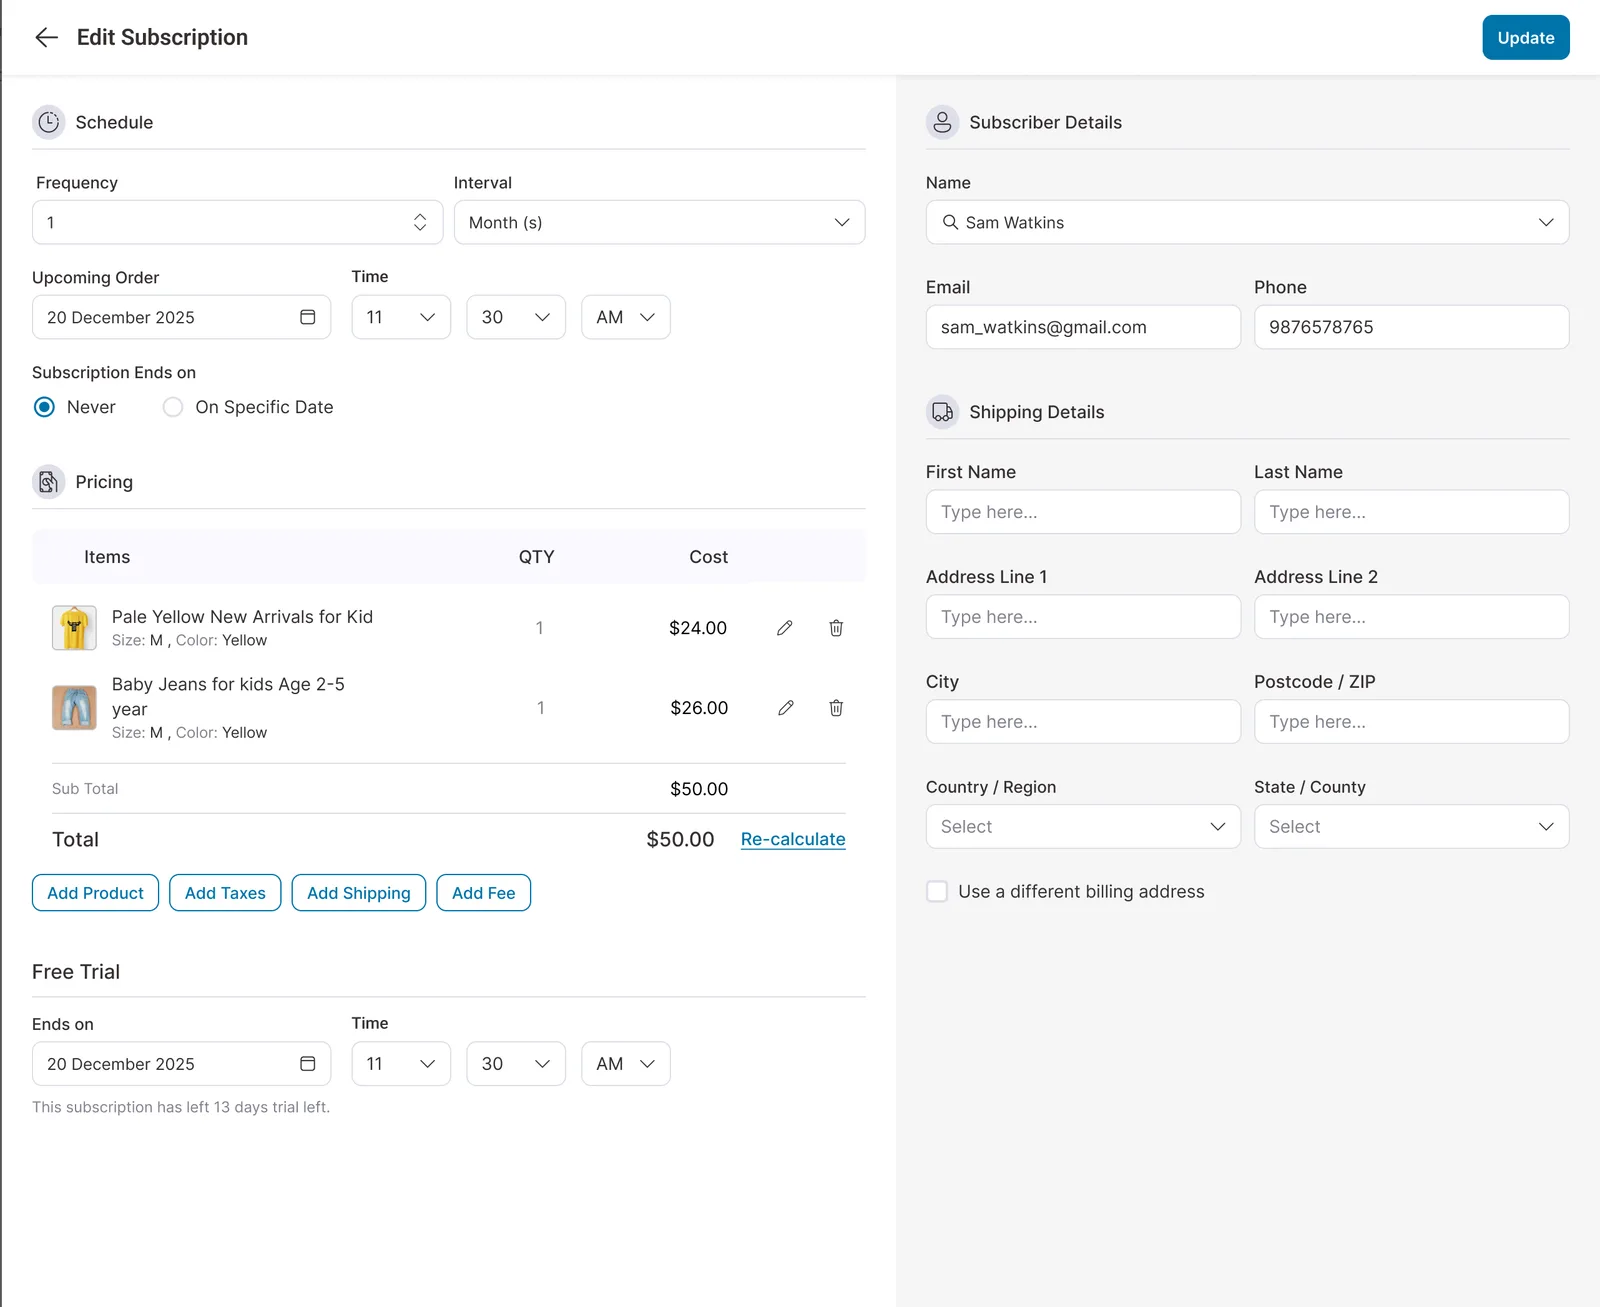Click Add Fee button

point(484,893)
